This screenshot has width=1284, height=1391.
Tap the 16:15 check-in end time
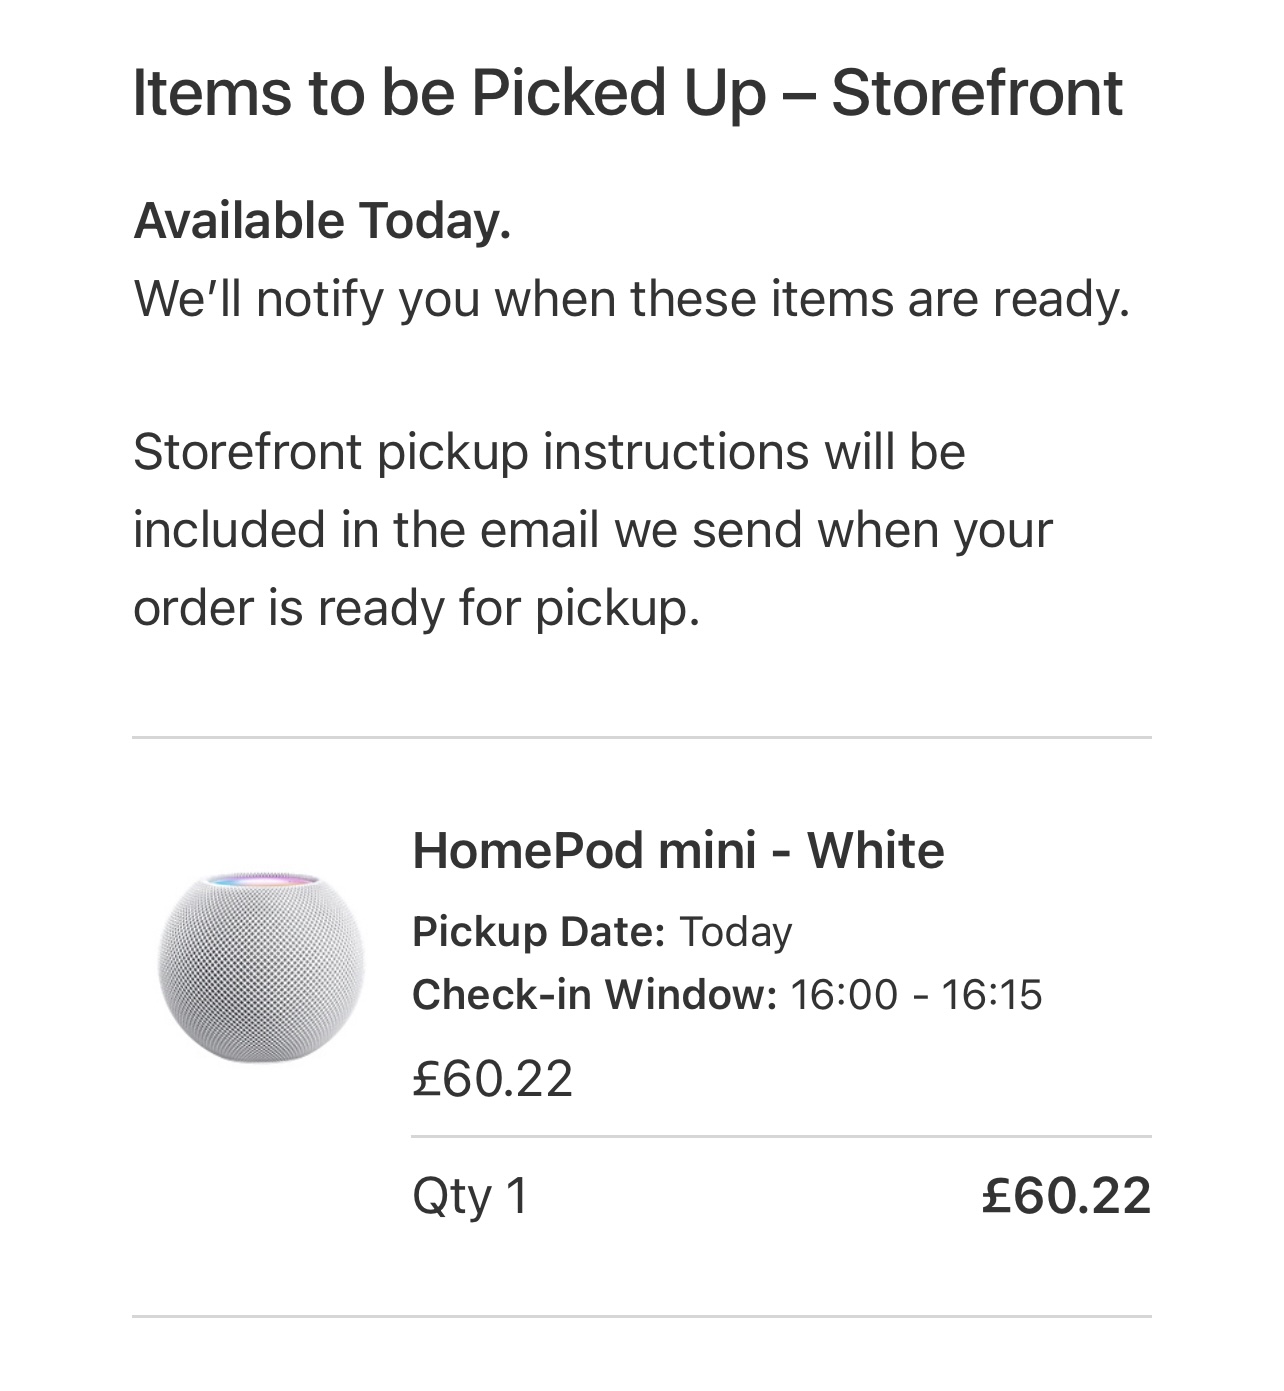pos(992,995)
